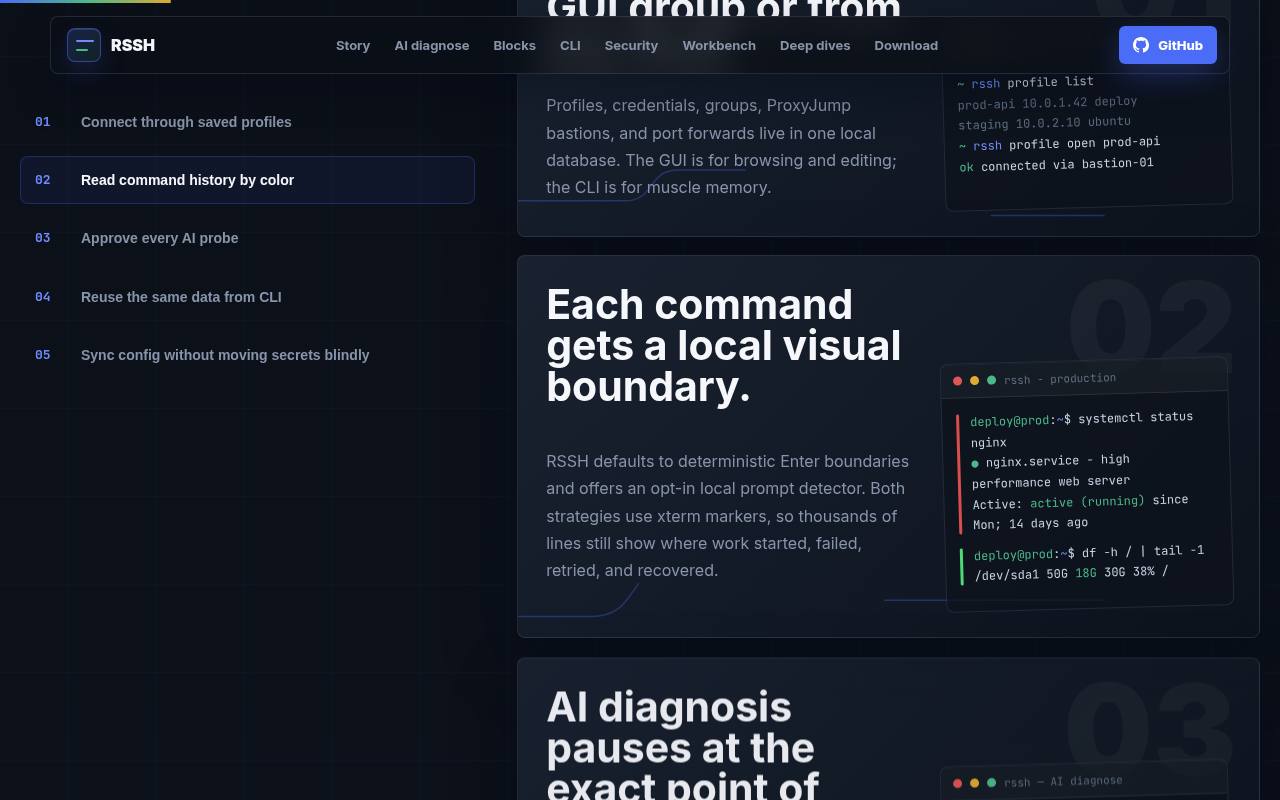The width and height of the screenshot is (1280, 800).
Task: Open the Security nav link
Action: (631, 45)
